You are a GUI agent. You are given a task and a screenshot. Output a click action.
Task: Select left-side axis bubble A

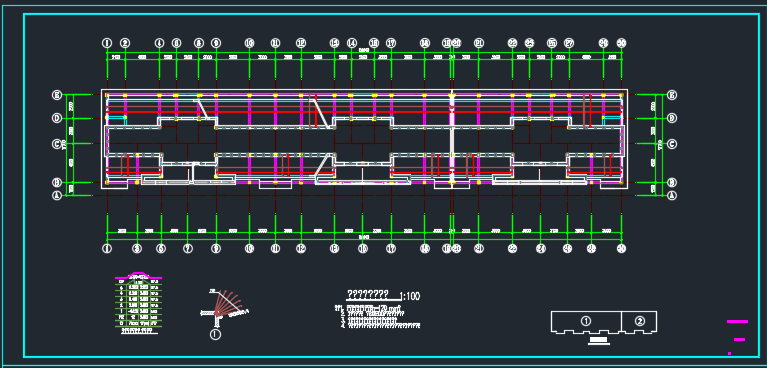(x=57, y=195)
